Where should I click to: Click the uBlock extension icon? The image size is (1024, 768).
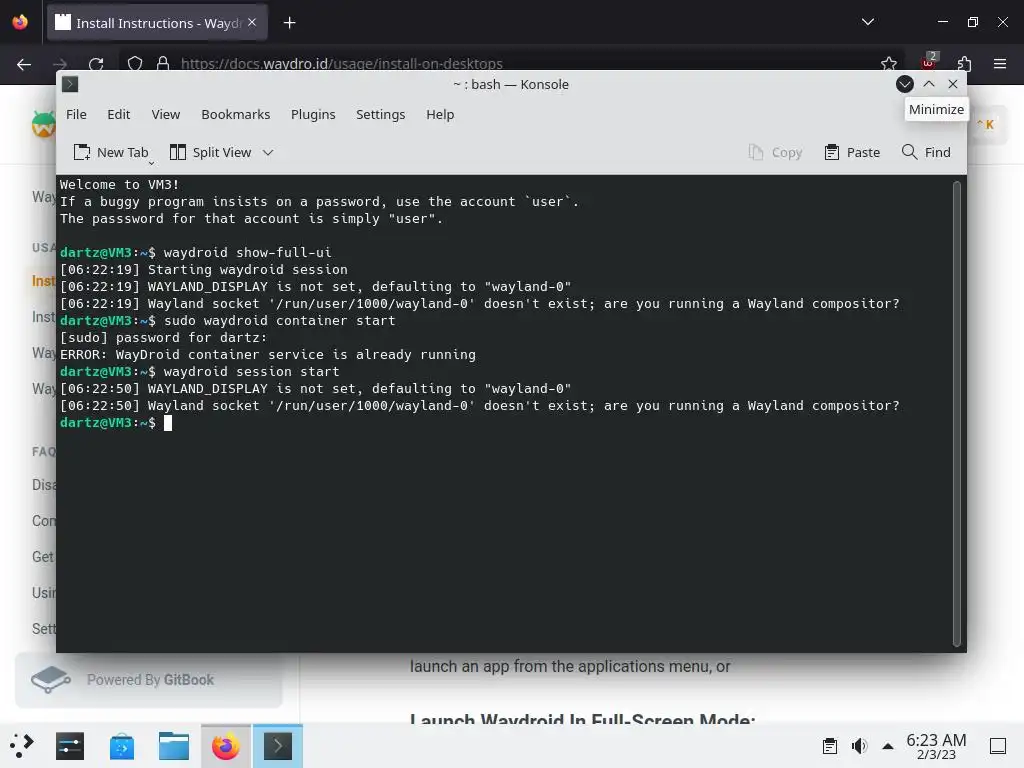tap(929, 61)
